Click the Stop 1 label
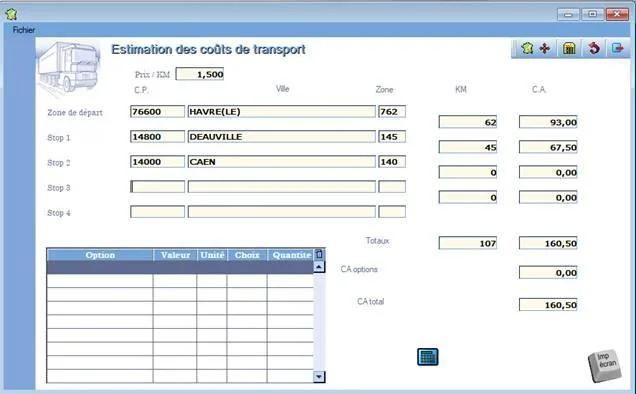Viewport: 636px width, 394px height. (x=59, y=138)
